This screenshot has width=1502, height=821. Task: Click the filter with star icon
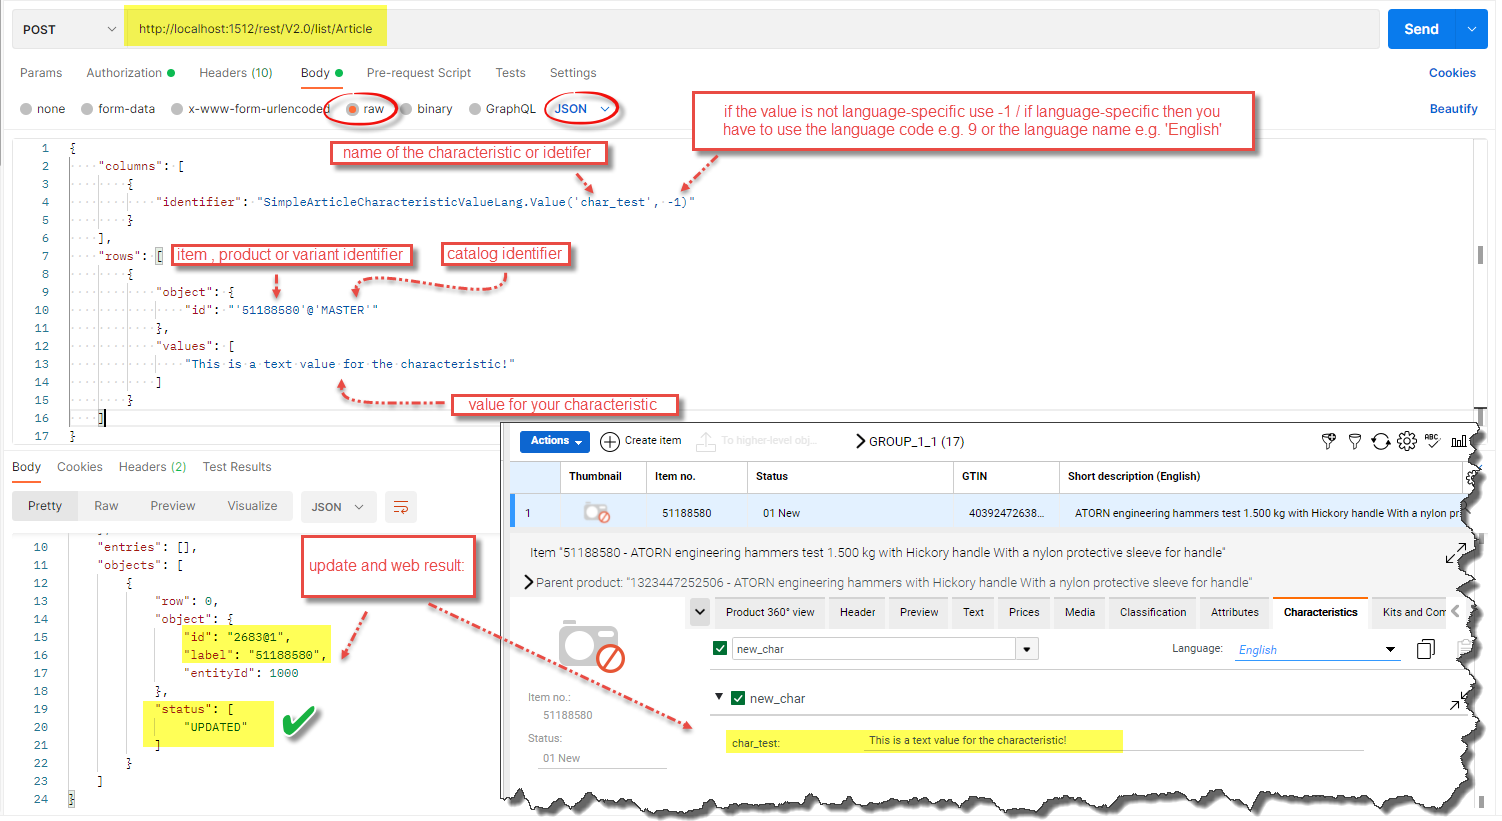click(x=1329, y=441)
